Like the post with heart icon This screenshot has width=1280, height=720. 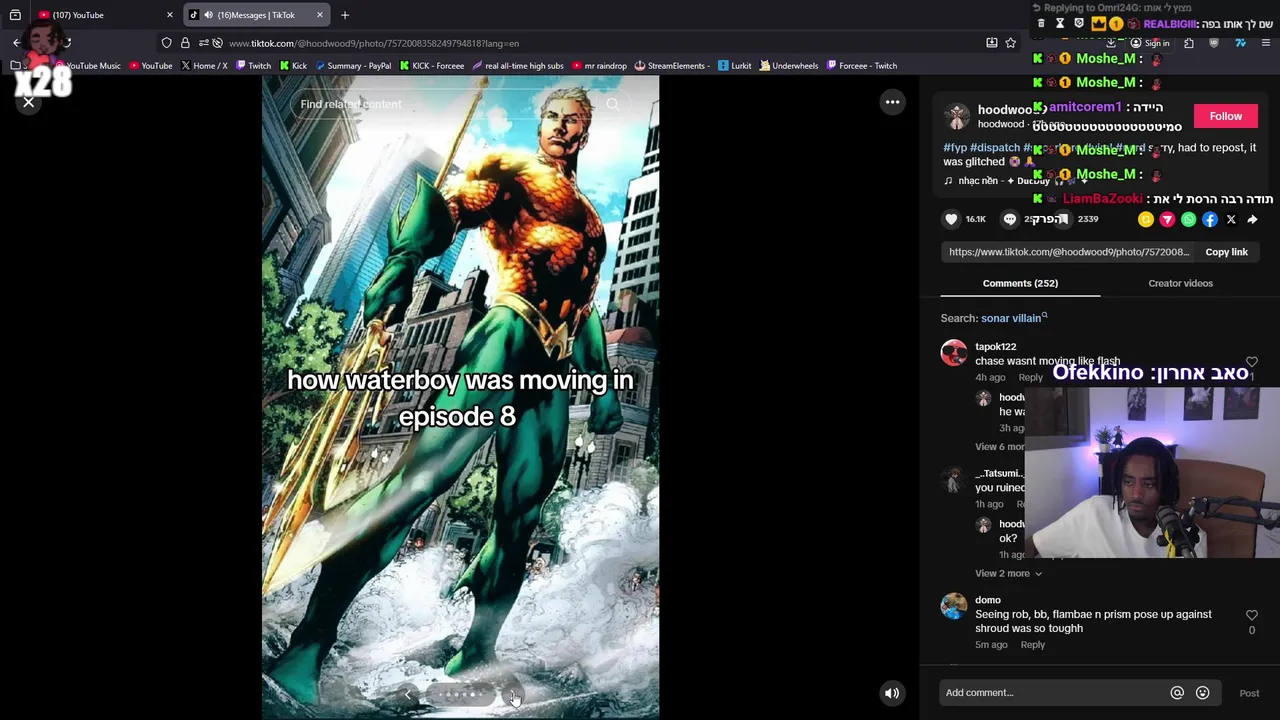pyautogui.click(x=951, y=219)
